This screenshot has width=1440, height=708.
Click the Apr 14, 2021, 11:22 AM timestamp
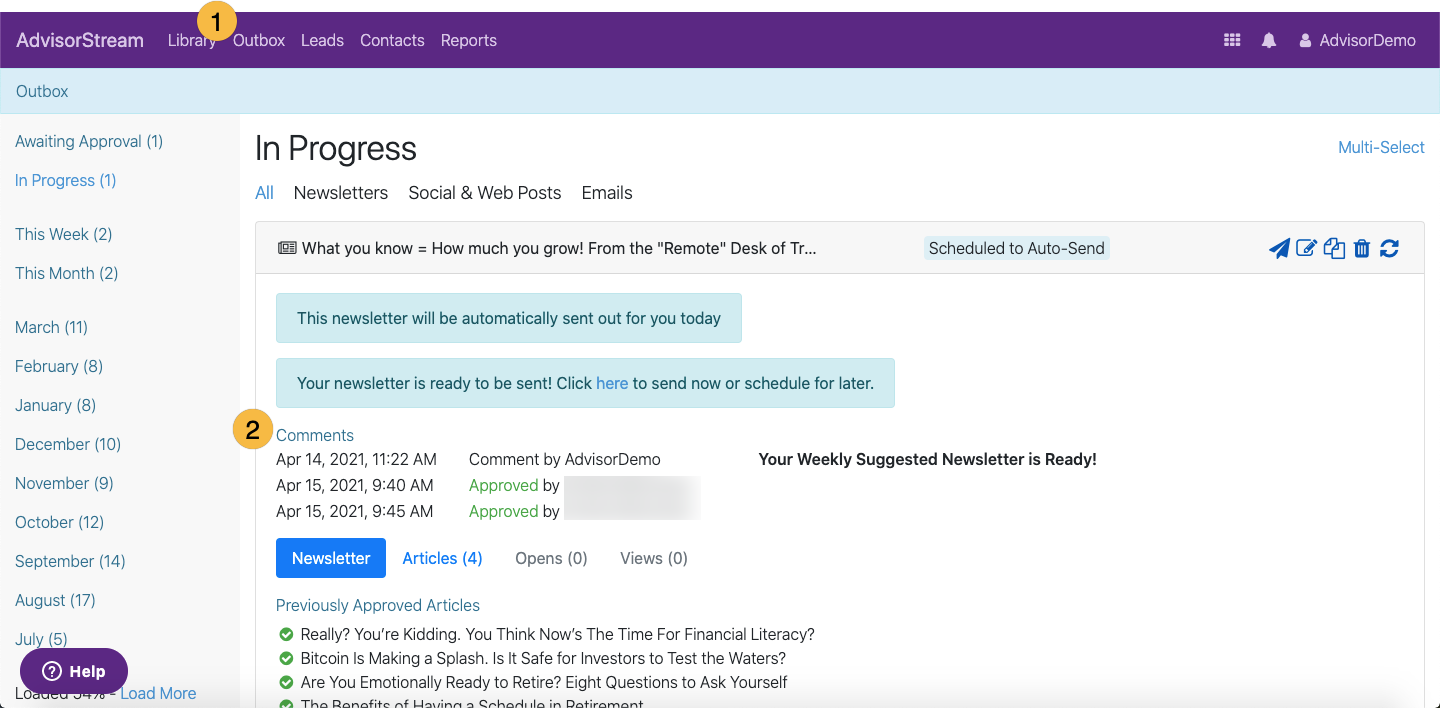(356, 460)
